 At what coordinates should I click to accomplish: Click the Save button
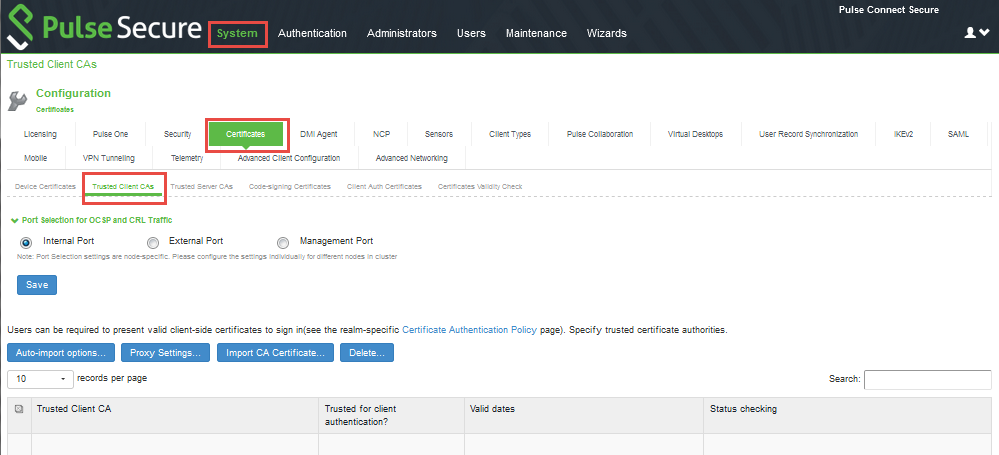[x=37, y=285]
